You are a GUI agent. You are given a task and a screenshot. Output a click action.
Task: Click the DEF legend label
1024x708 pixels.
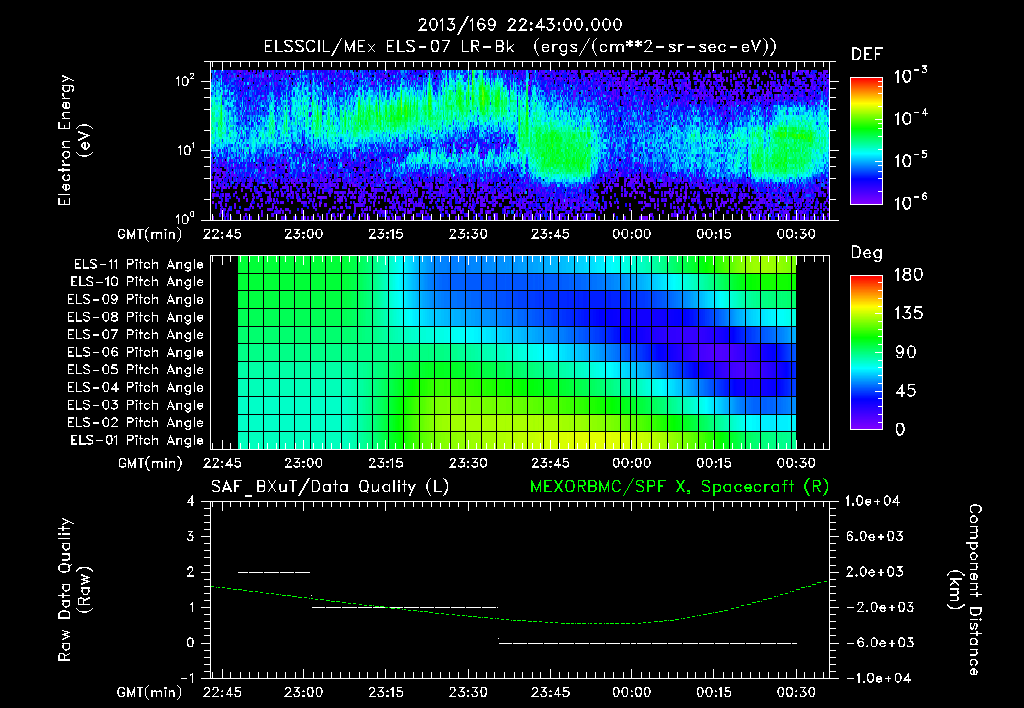(x=867, y=55)
